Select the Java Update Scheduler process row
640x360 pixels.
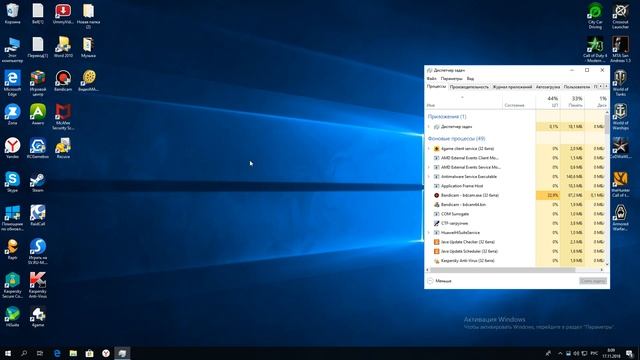(516, 251)
